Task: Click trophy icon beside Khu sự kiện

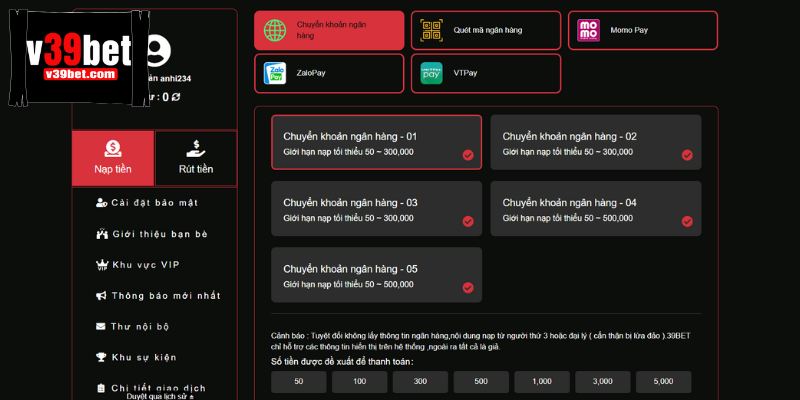Action: point(101,357)
